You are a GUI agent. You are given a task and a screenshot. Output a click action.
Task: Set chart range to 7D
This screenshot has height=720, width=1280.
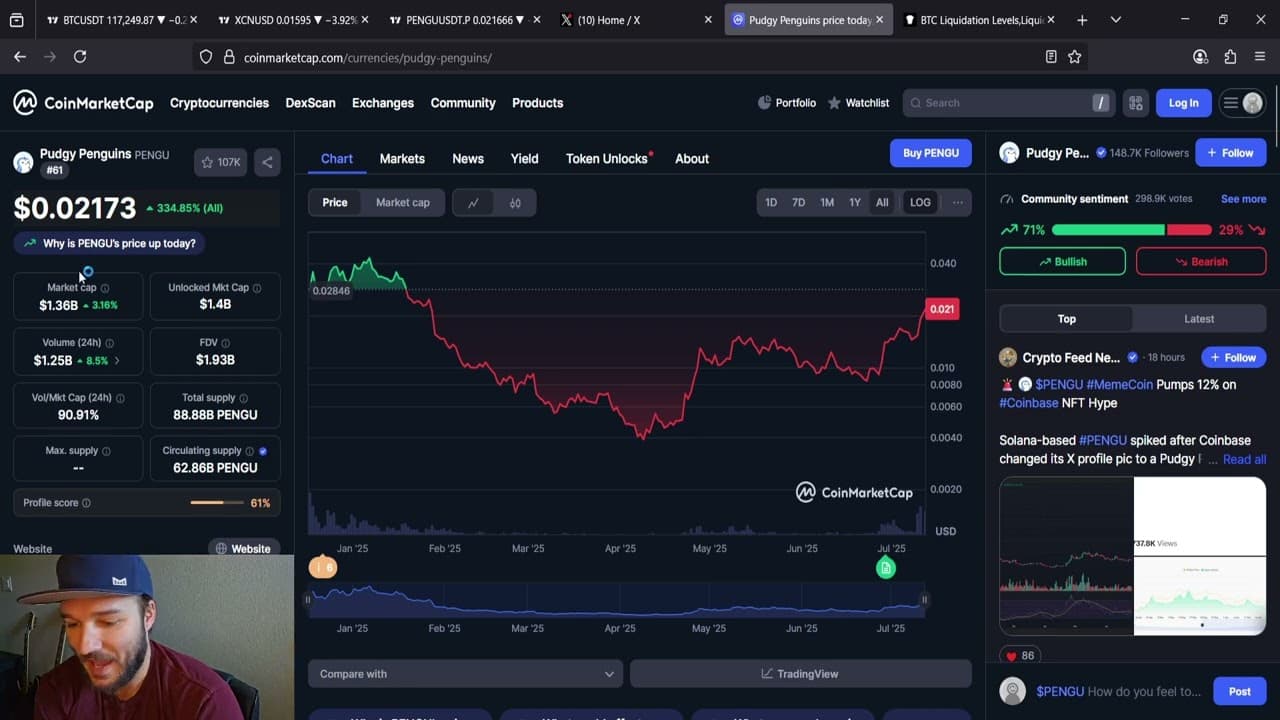tap(799, 202)
